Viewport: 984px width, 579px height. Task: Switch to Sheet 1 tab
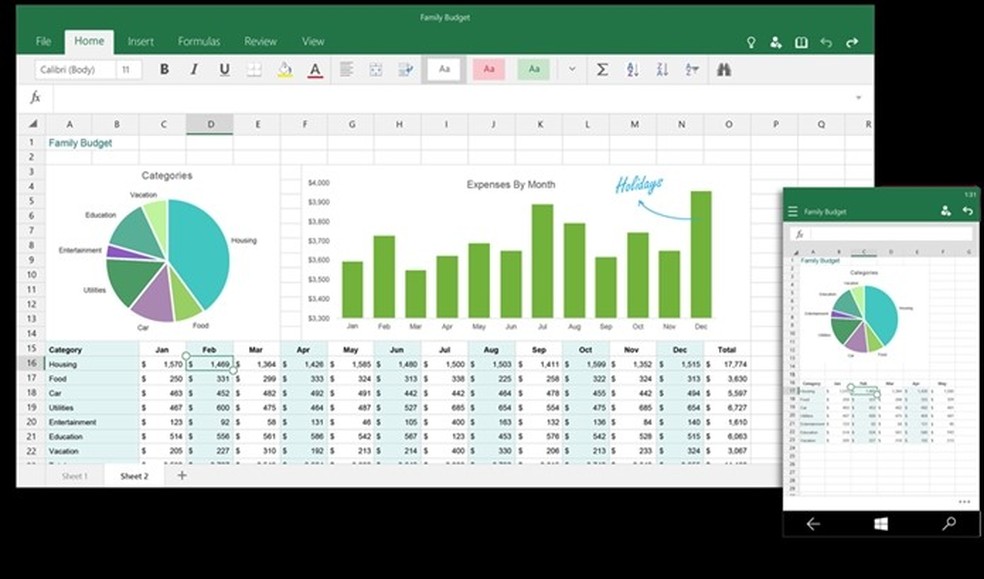[x=74, y=476]
